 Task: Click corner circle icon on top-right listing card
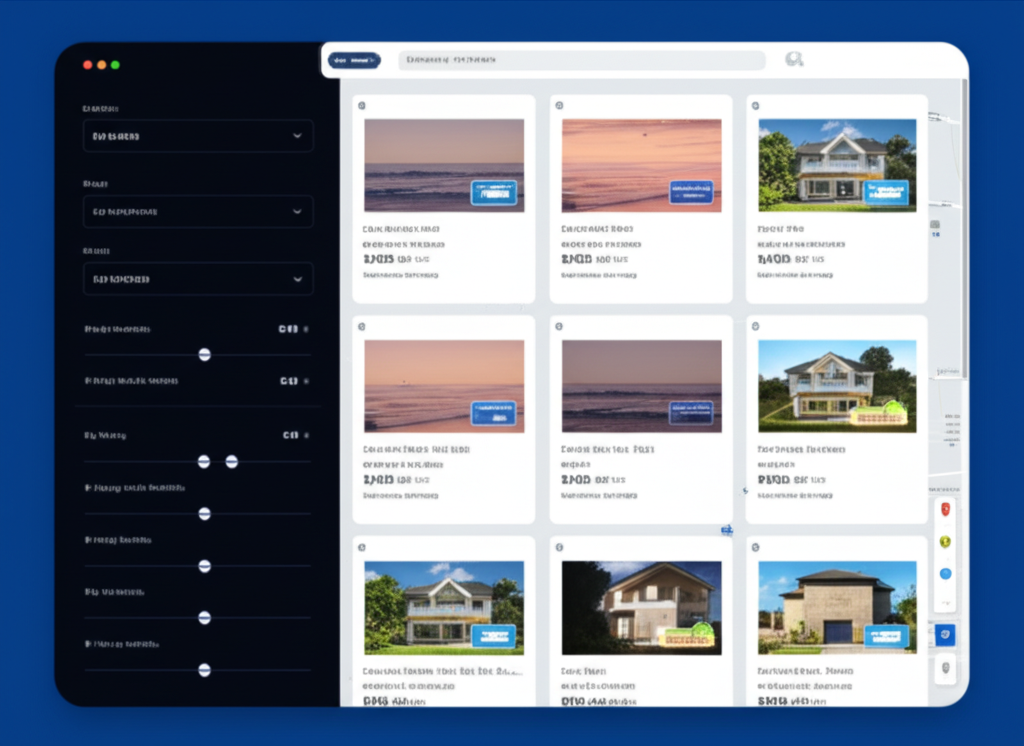756,105
